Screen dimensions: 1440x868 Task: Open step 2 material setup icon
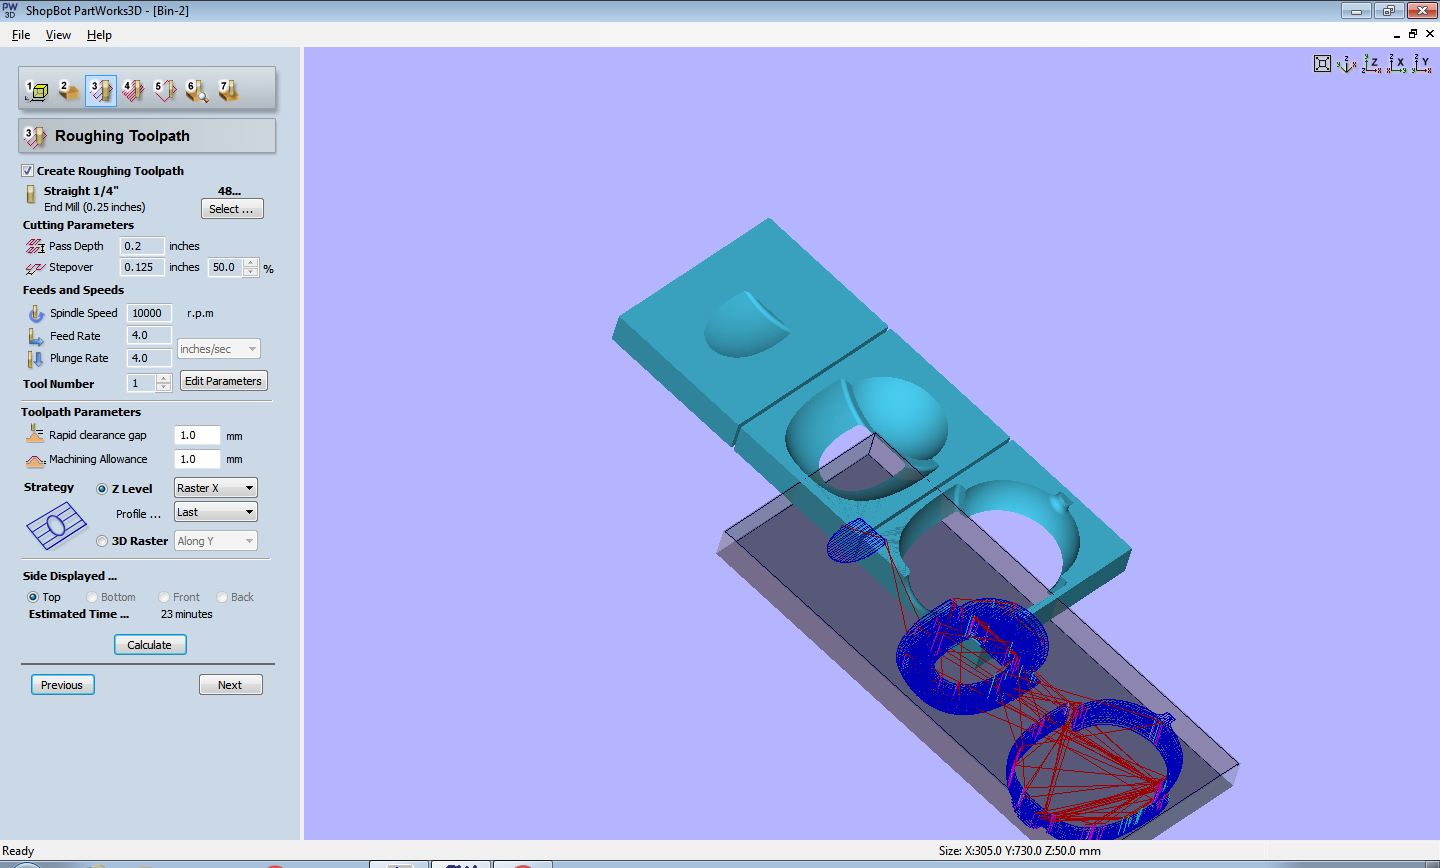point(69,91)
